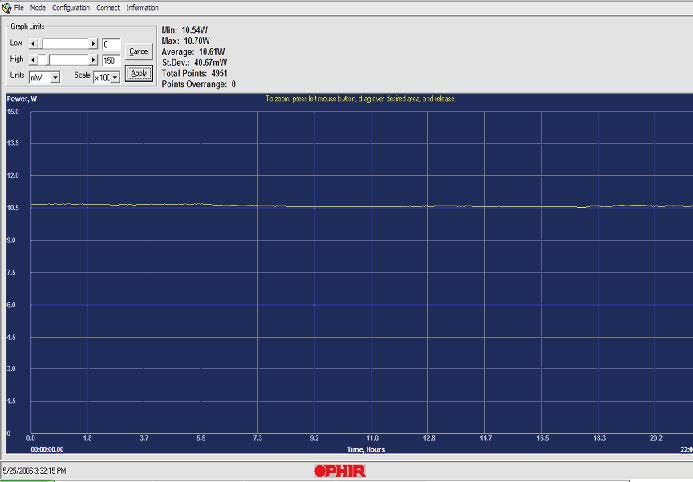Click the High limit slider track
Viewport: 693px width, 482px height.
(x=72, y=60)
